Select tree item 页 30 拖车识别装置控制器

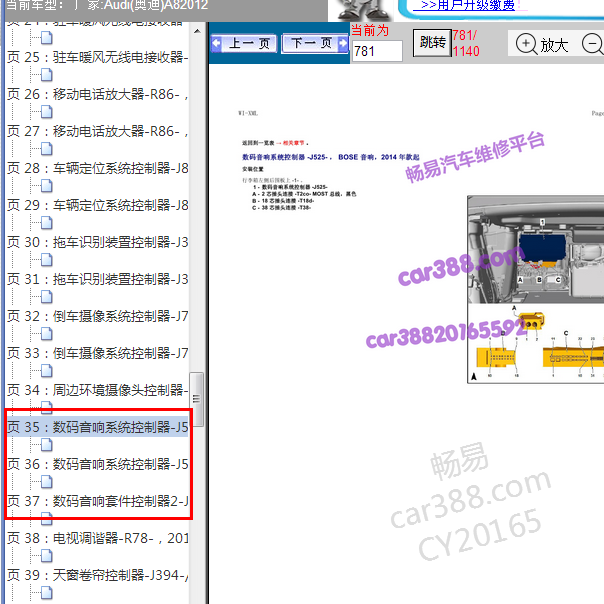[x=97, y=242]
